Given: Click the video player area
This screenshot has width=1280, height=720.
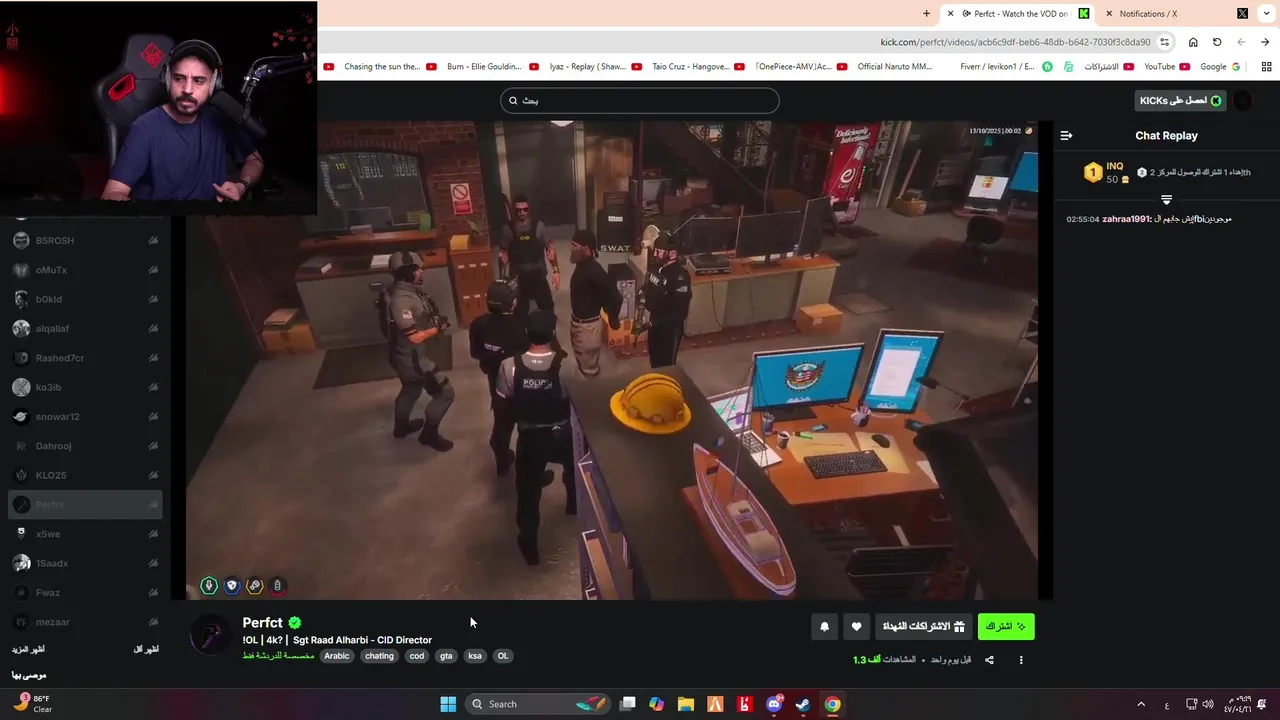Looking at the screenshot, I should coord(611,360).
